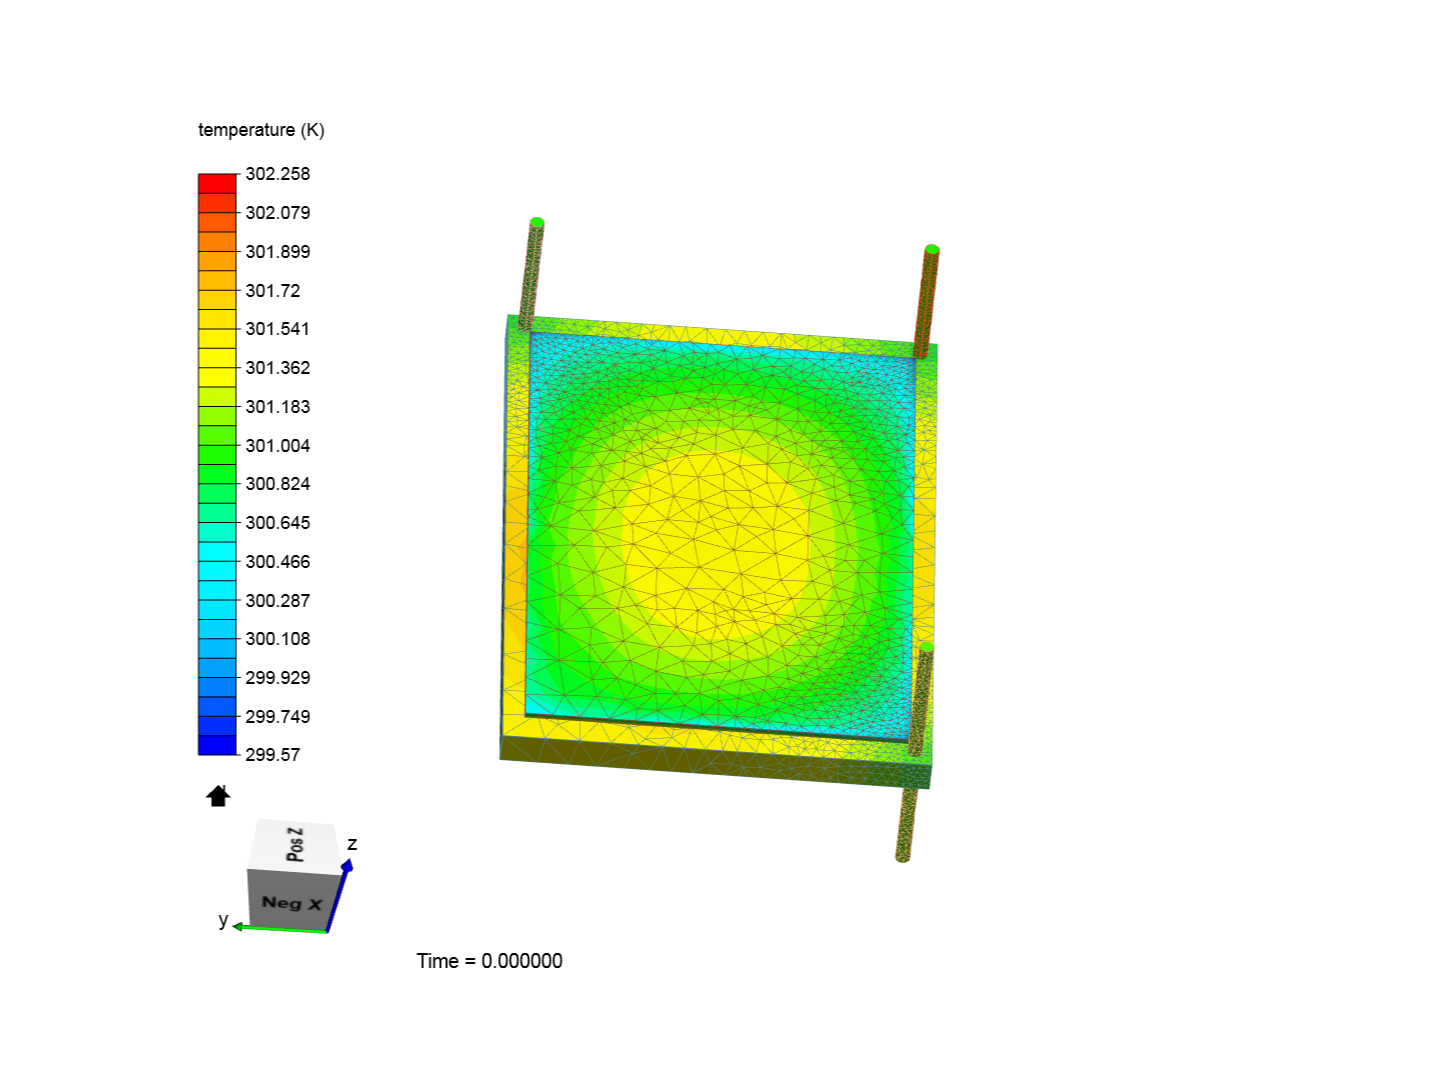Click the legend maximum value 302.258
Image resolution: width=1440 pixels, height=1080 pixels.
[x=278, y=174]
